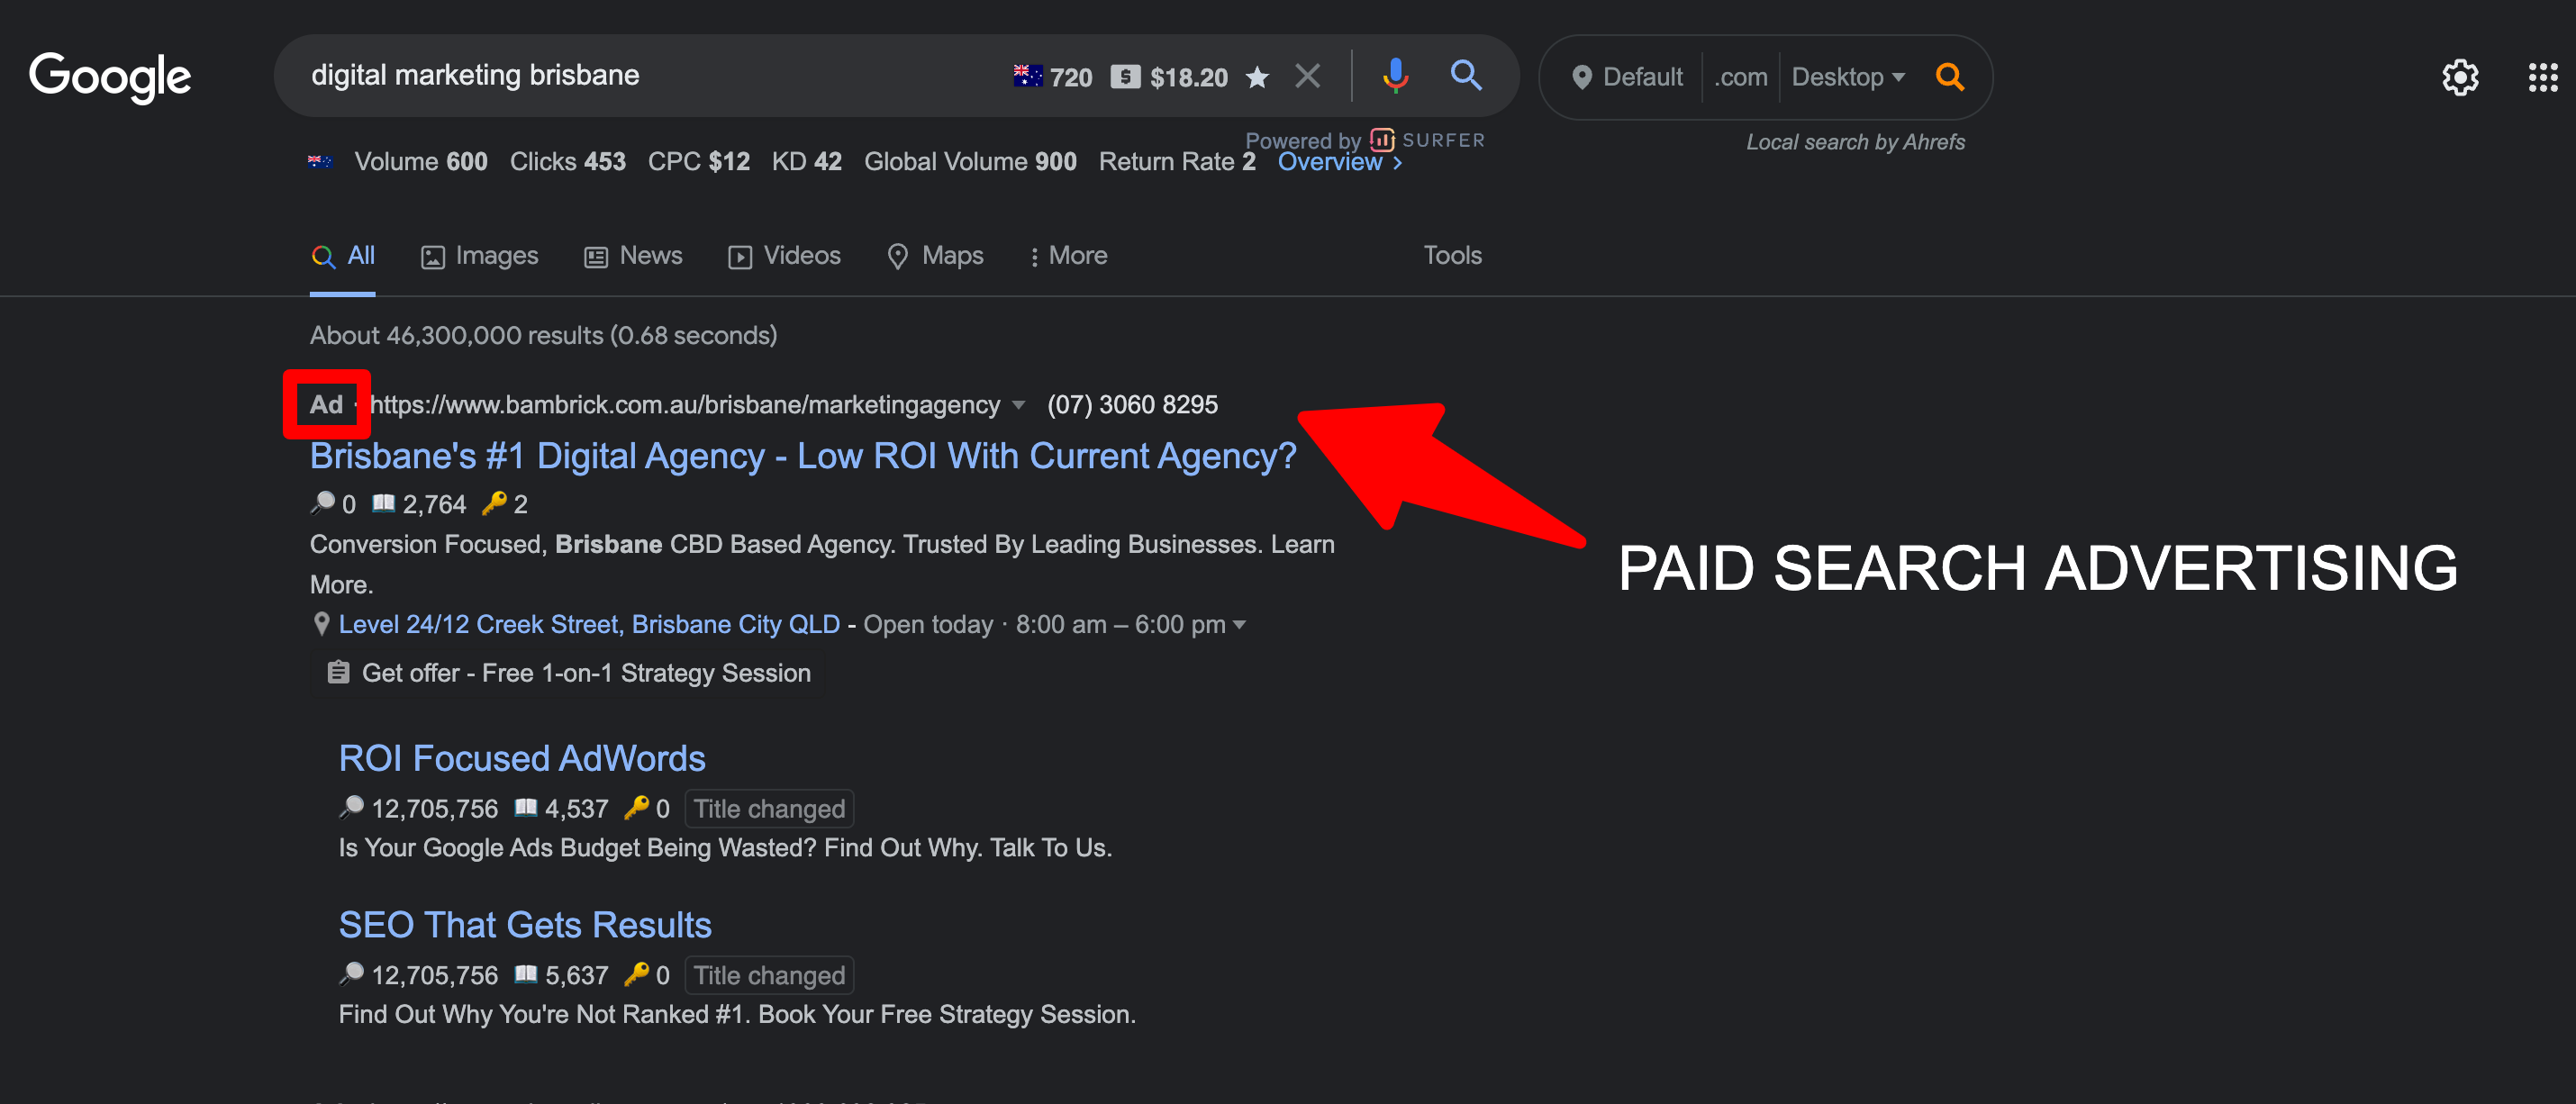The height and width of the screenshot is (1104, 2576).
Task: Expand the Desktop device dropdown
Action: (x=1847, y=77)
